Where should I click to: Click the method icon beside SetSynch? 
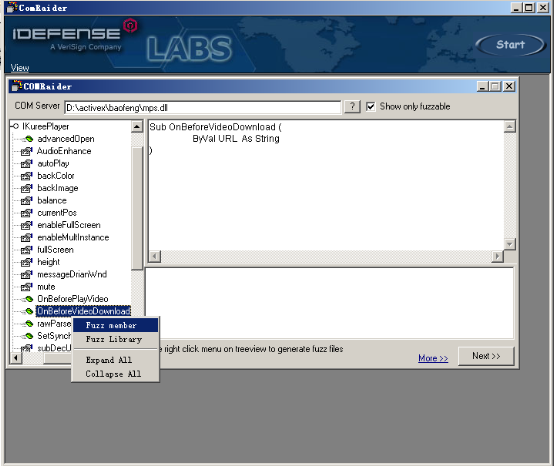tap(28, 336)
